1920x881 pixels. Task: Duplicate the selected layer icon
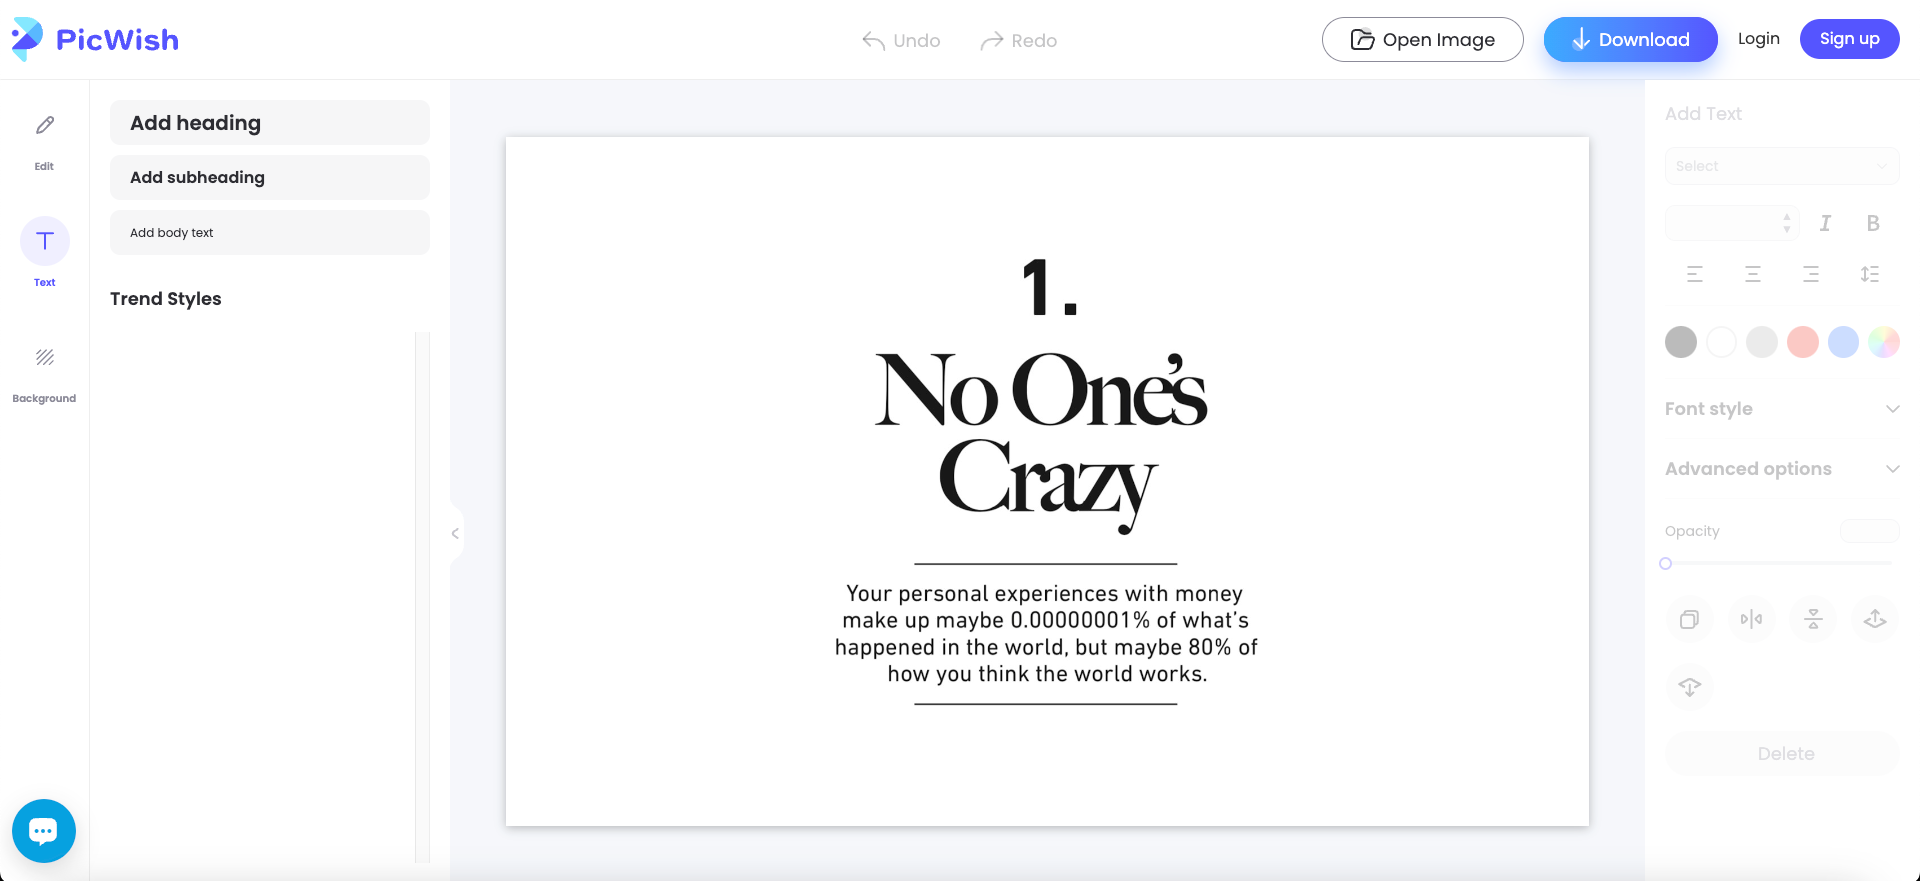coord(1689,619)
